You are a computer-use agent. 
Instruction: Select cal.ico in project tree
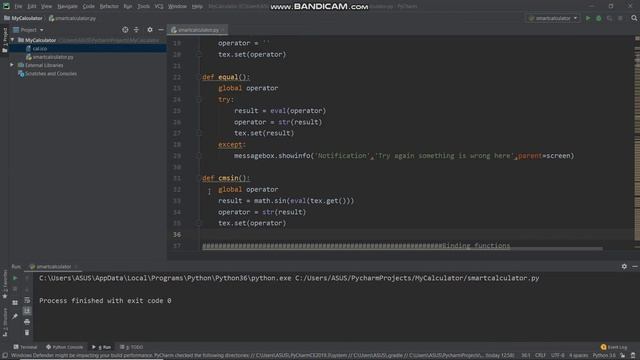(x=40, y=49)
